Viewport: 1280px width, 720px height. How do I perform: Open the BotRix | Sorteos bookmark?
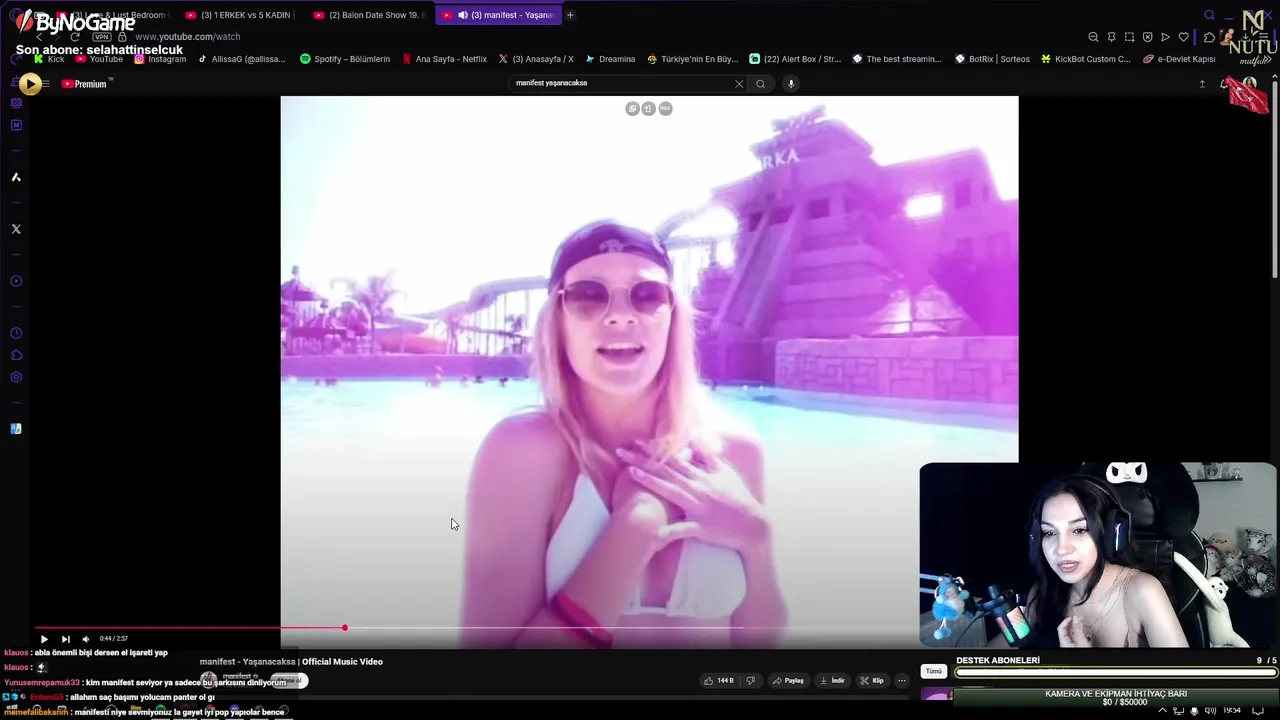(992, 59)
